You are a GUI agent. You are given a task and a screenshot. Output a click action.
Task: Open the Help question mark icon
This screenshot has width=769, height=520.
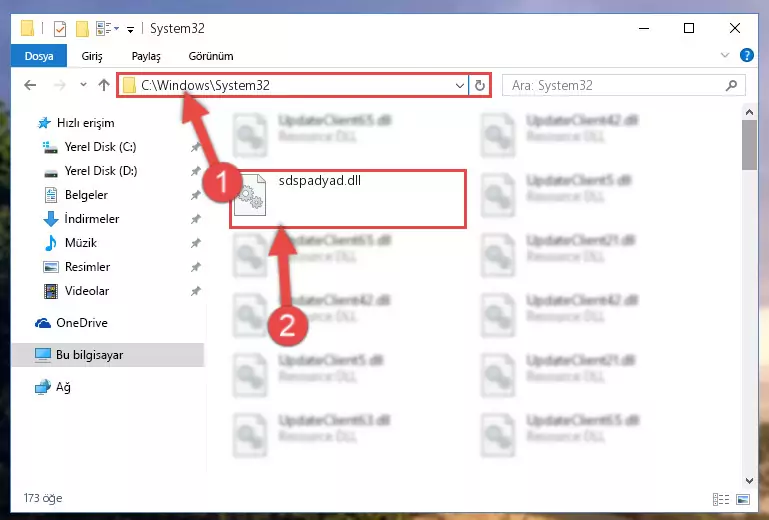746,55
